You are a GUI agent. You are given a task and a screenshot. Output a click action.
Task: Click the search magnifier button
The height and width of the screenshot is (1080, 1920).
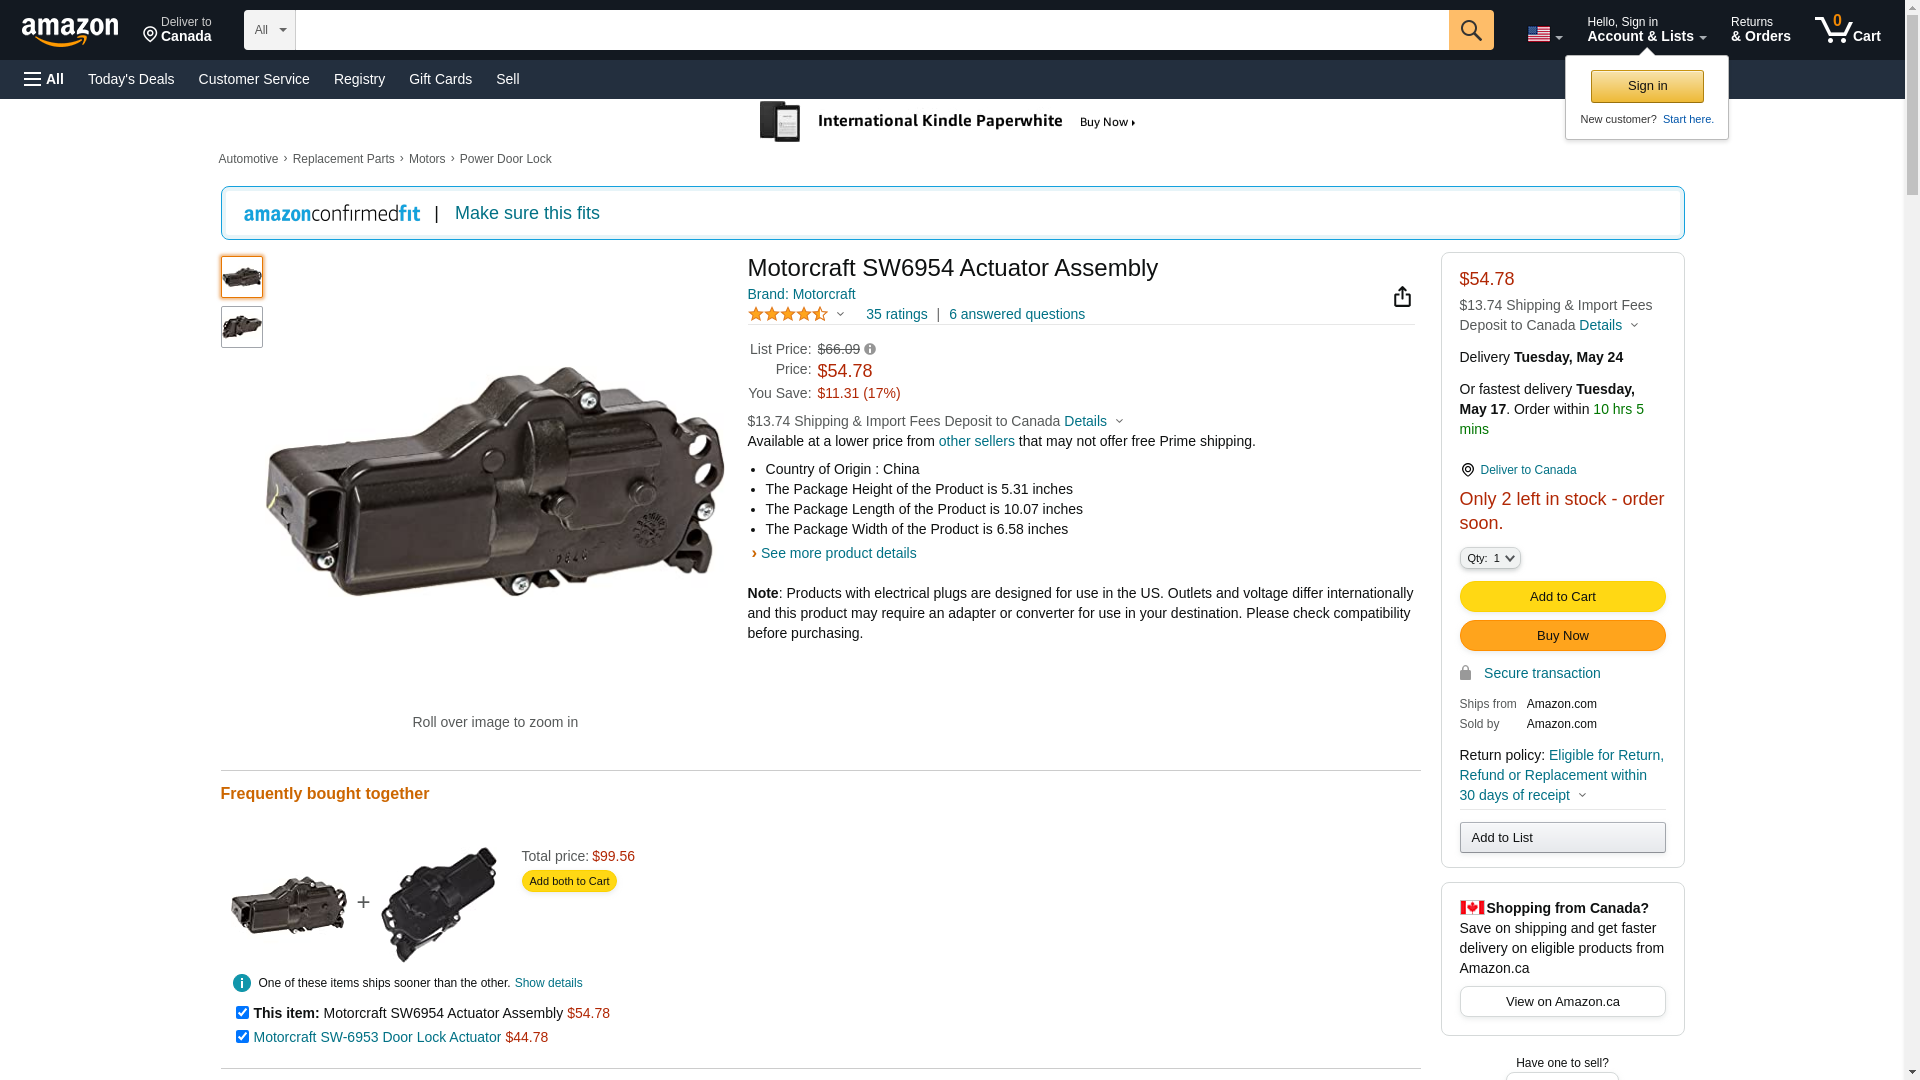click(1470, 30)
